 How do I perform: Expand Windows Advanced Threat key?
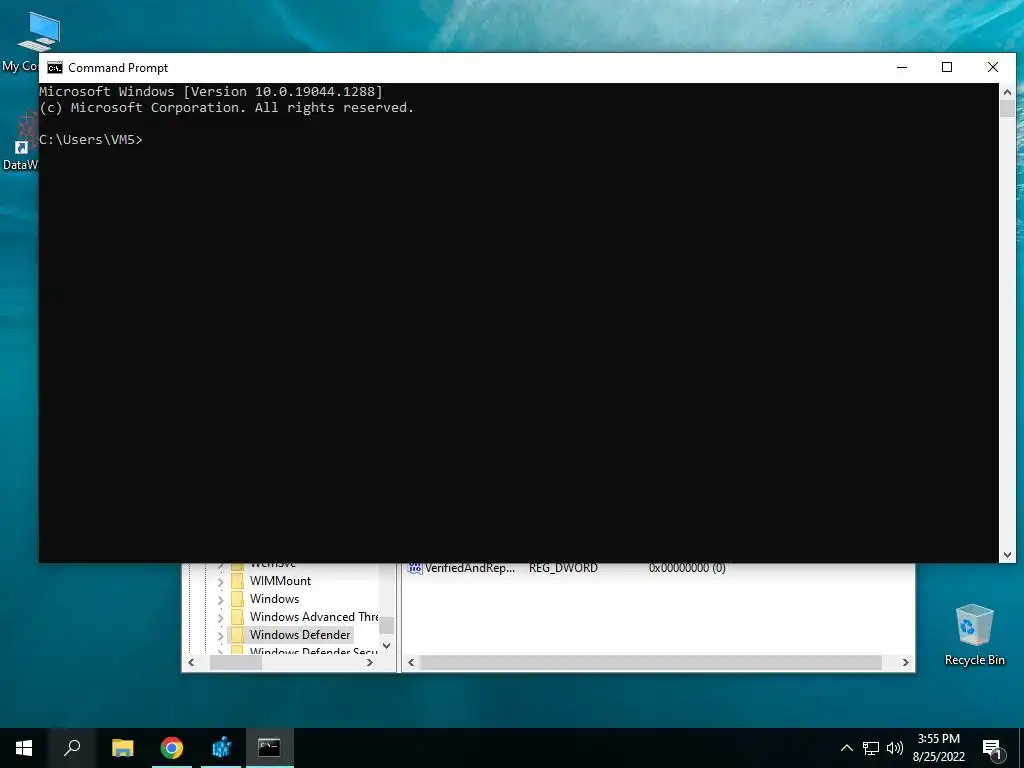pyautogui.click(x=221, y=617)
